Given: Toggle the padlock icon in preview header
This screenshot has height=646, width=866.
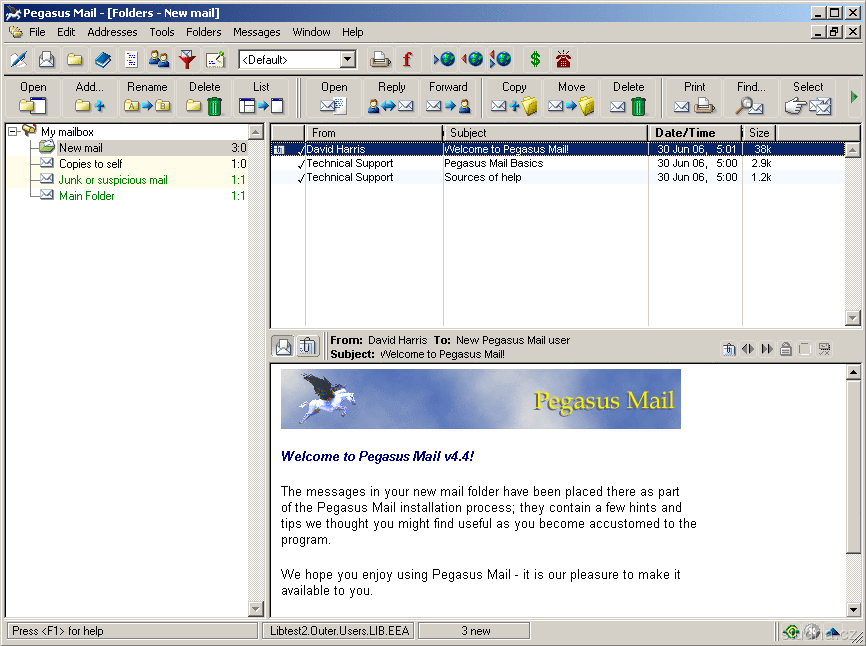Looking at the screenshot, I should coord(786,349).
